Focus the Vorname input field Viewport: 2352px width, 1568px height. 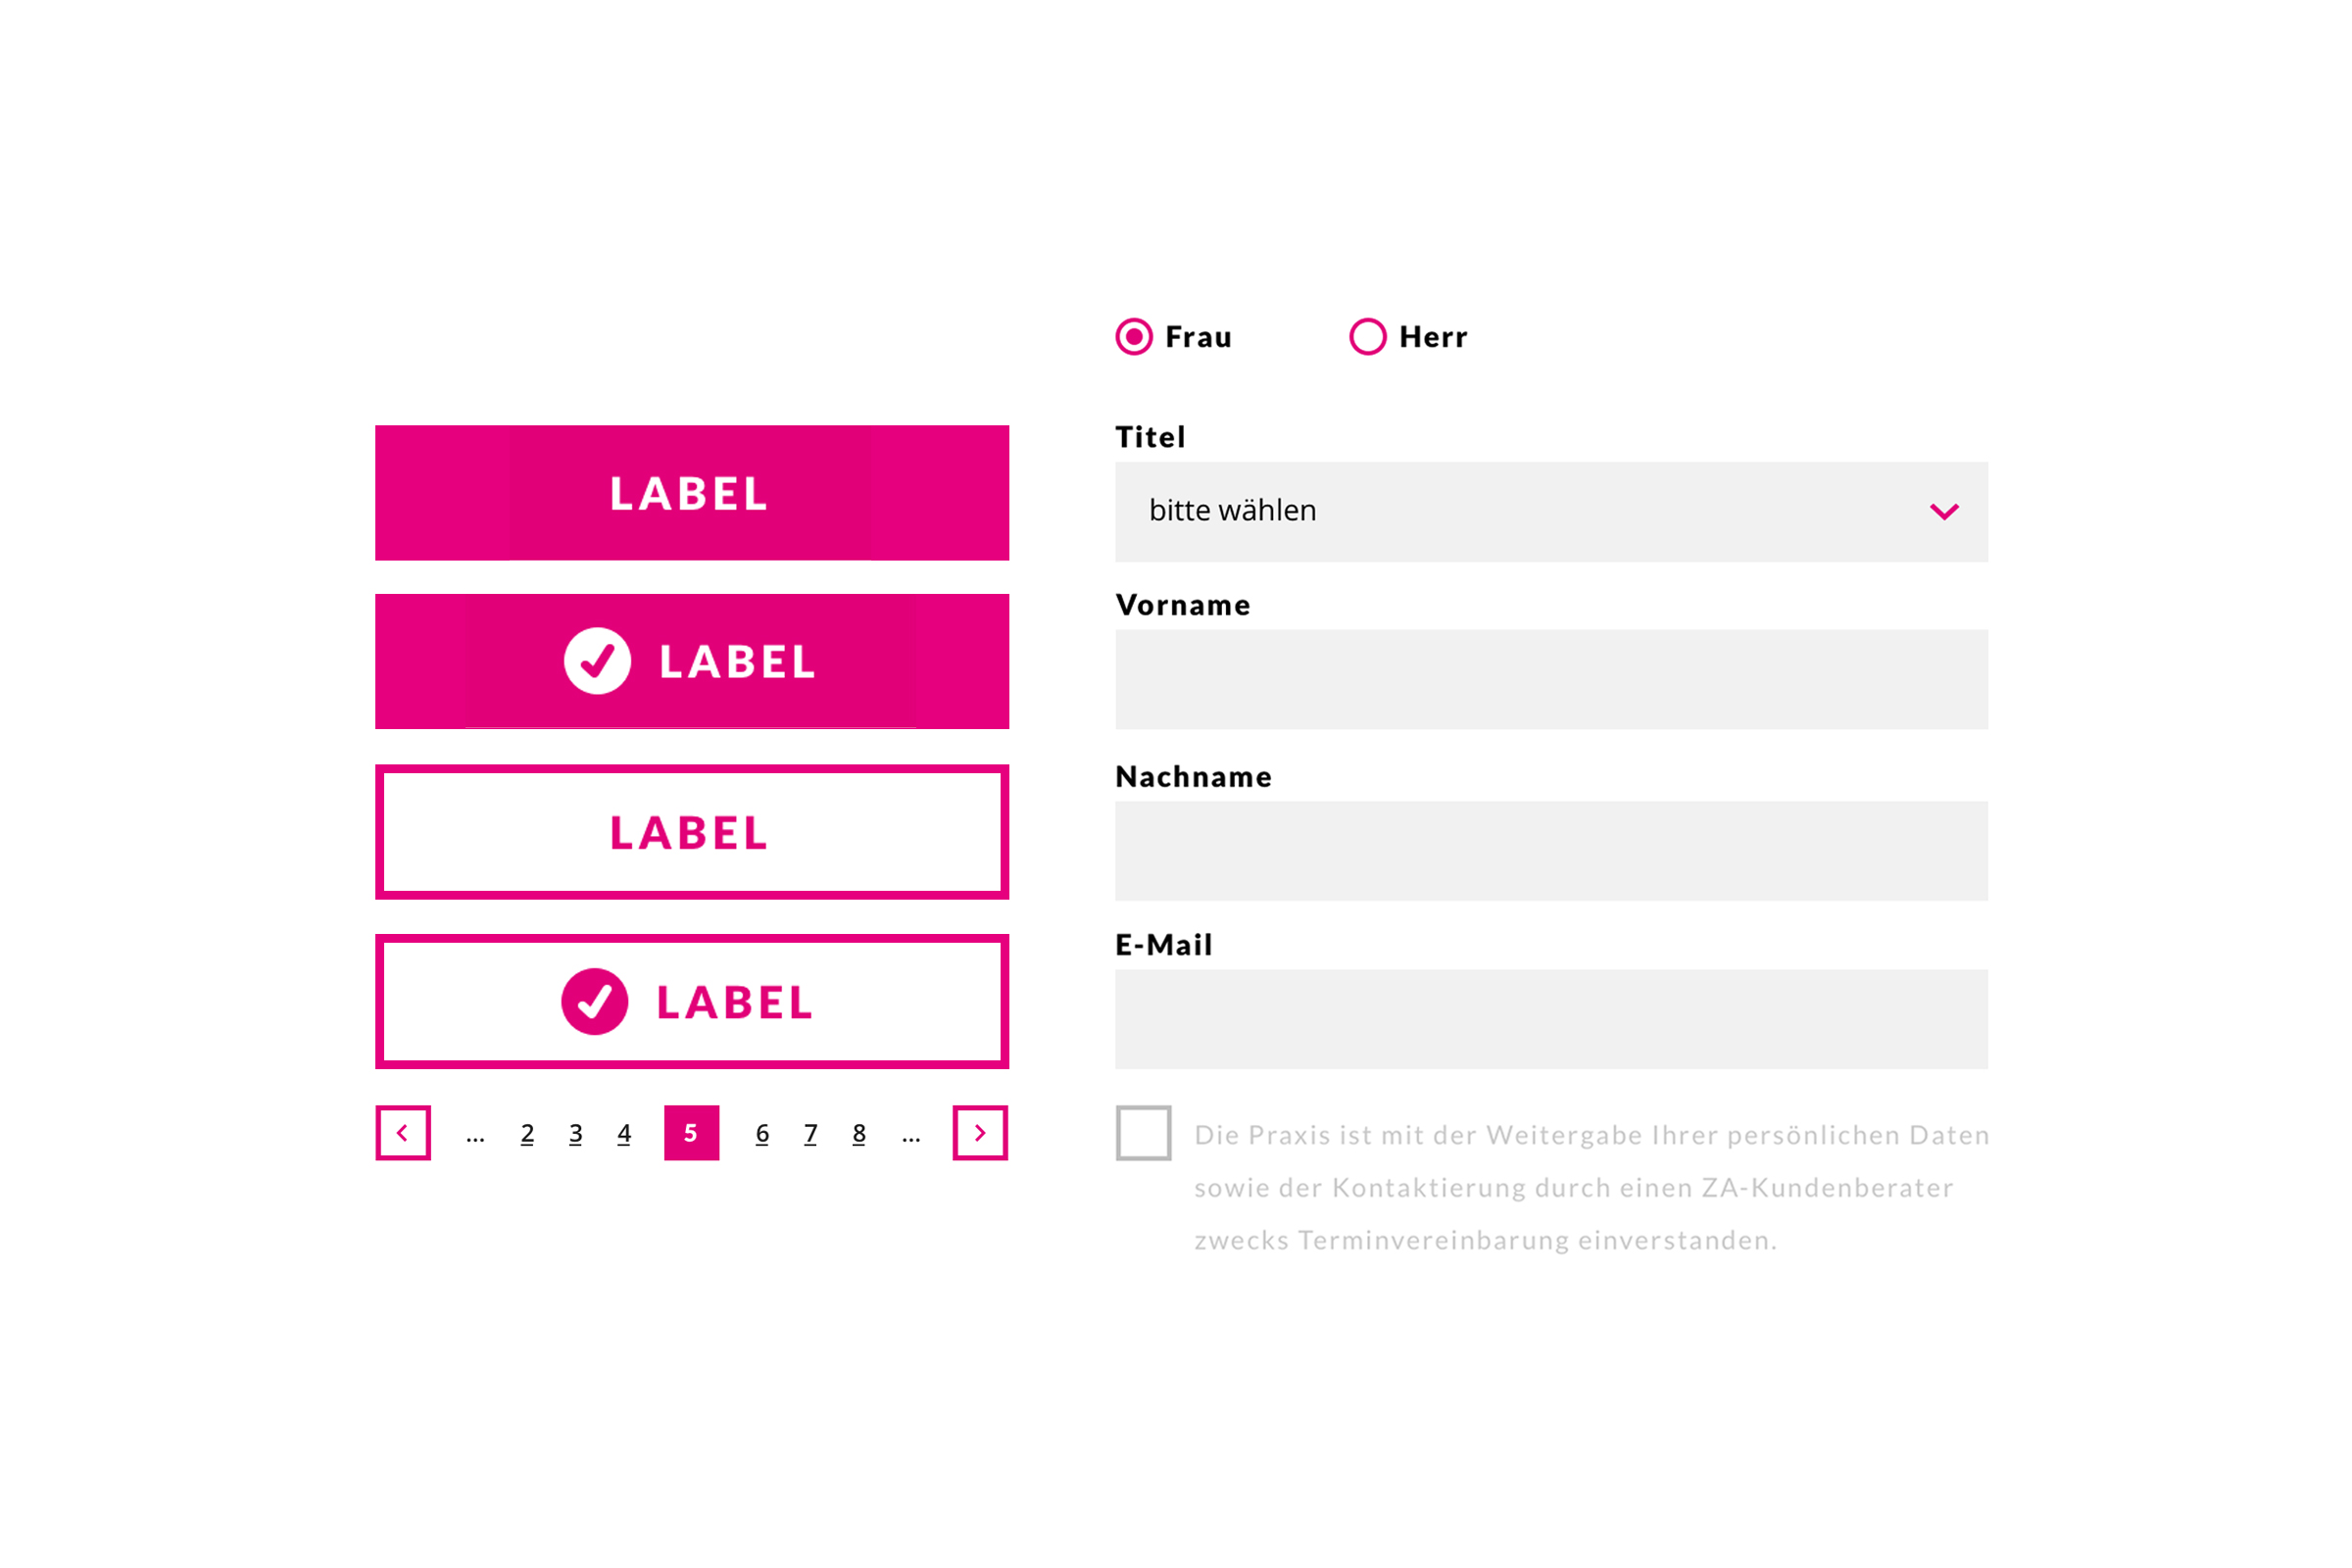[x=1551, y=679]
